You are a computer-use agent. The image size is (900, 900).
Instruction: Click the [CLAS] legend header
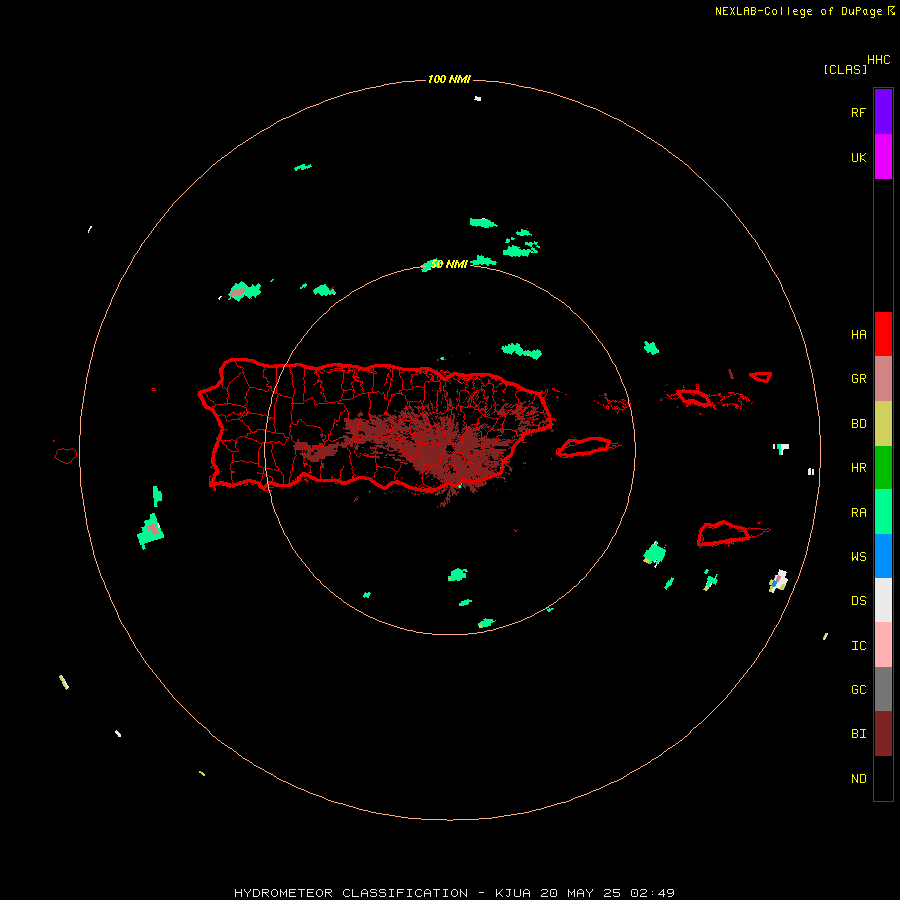845,69
